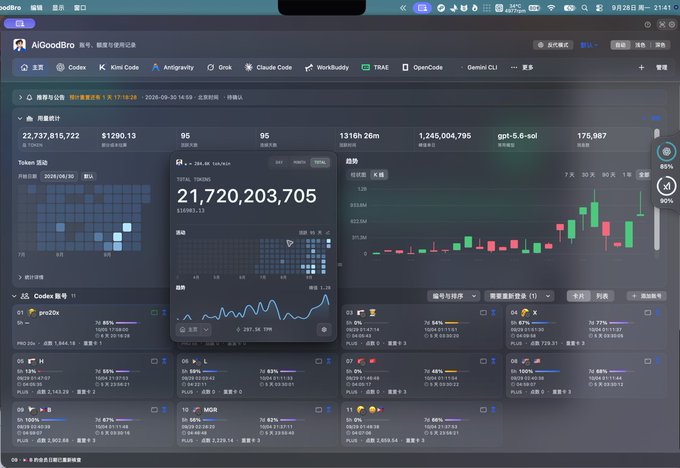The height and width of the screenshot is (468, 680).
Task: Set trend range to 全部
Action: pos(644,174)
